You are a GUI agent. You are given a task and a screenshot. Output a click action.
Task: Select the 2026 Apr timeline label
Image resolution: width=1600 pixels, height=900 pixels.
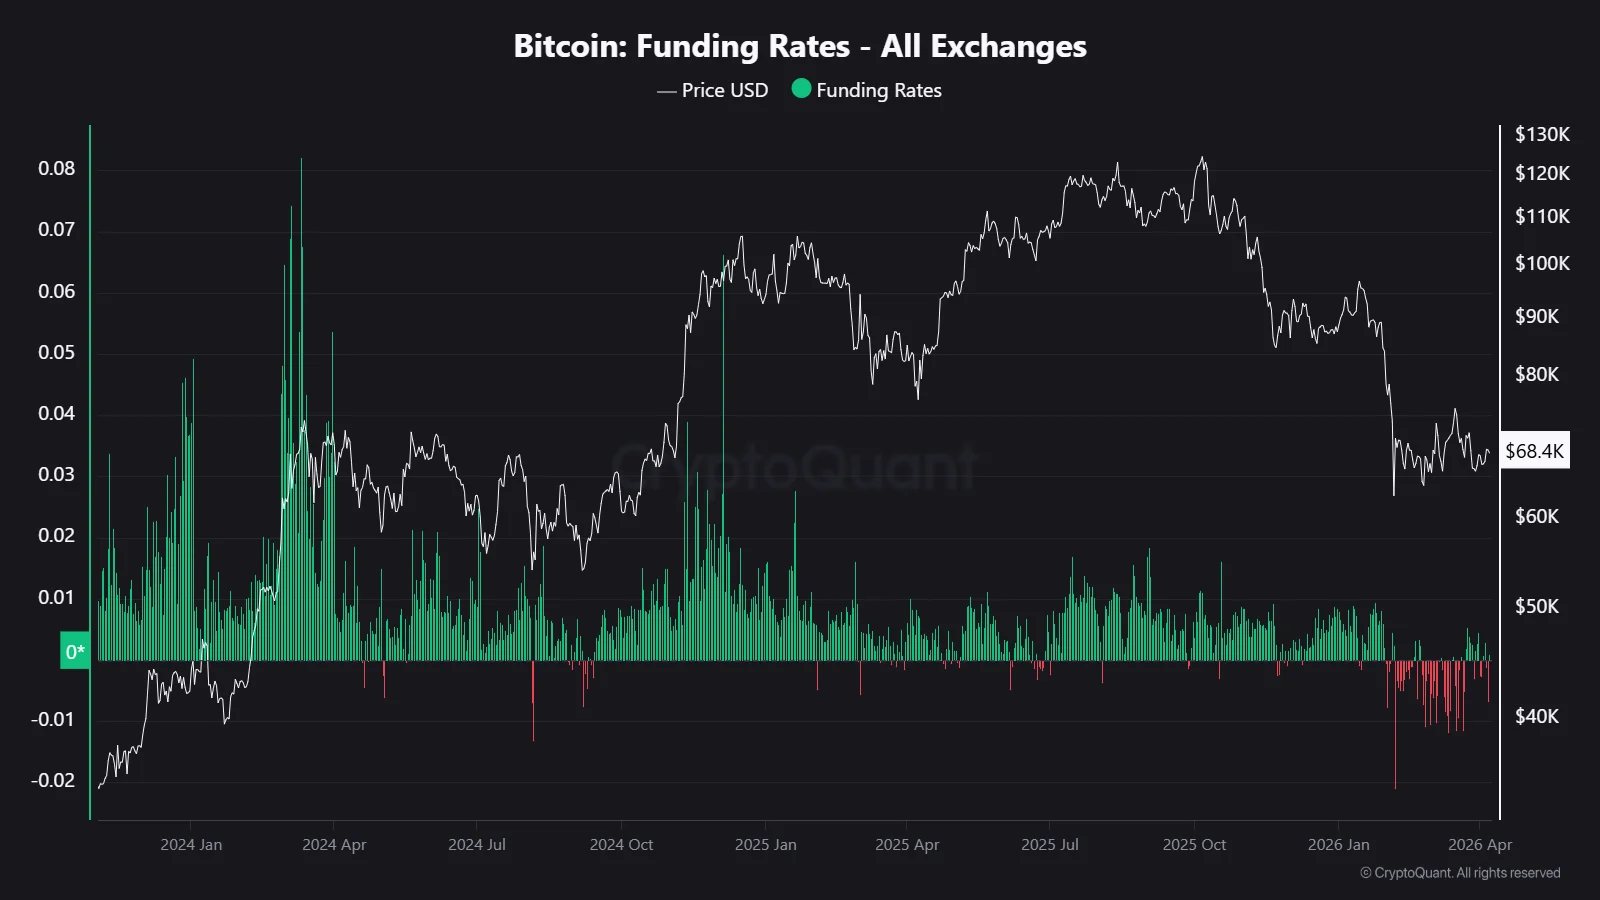point(1480,845)
